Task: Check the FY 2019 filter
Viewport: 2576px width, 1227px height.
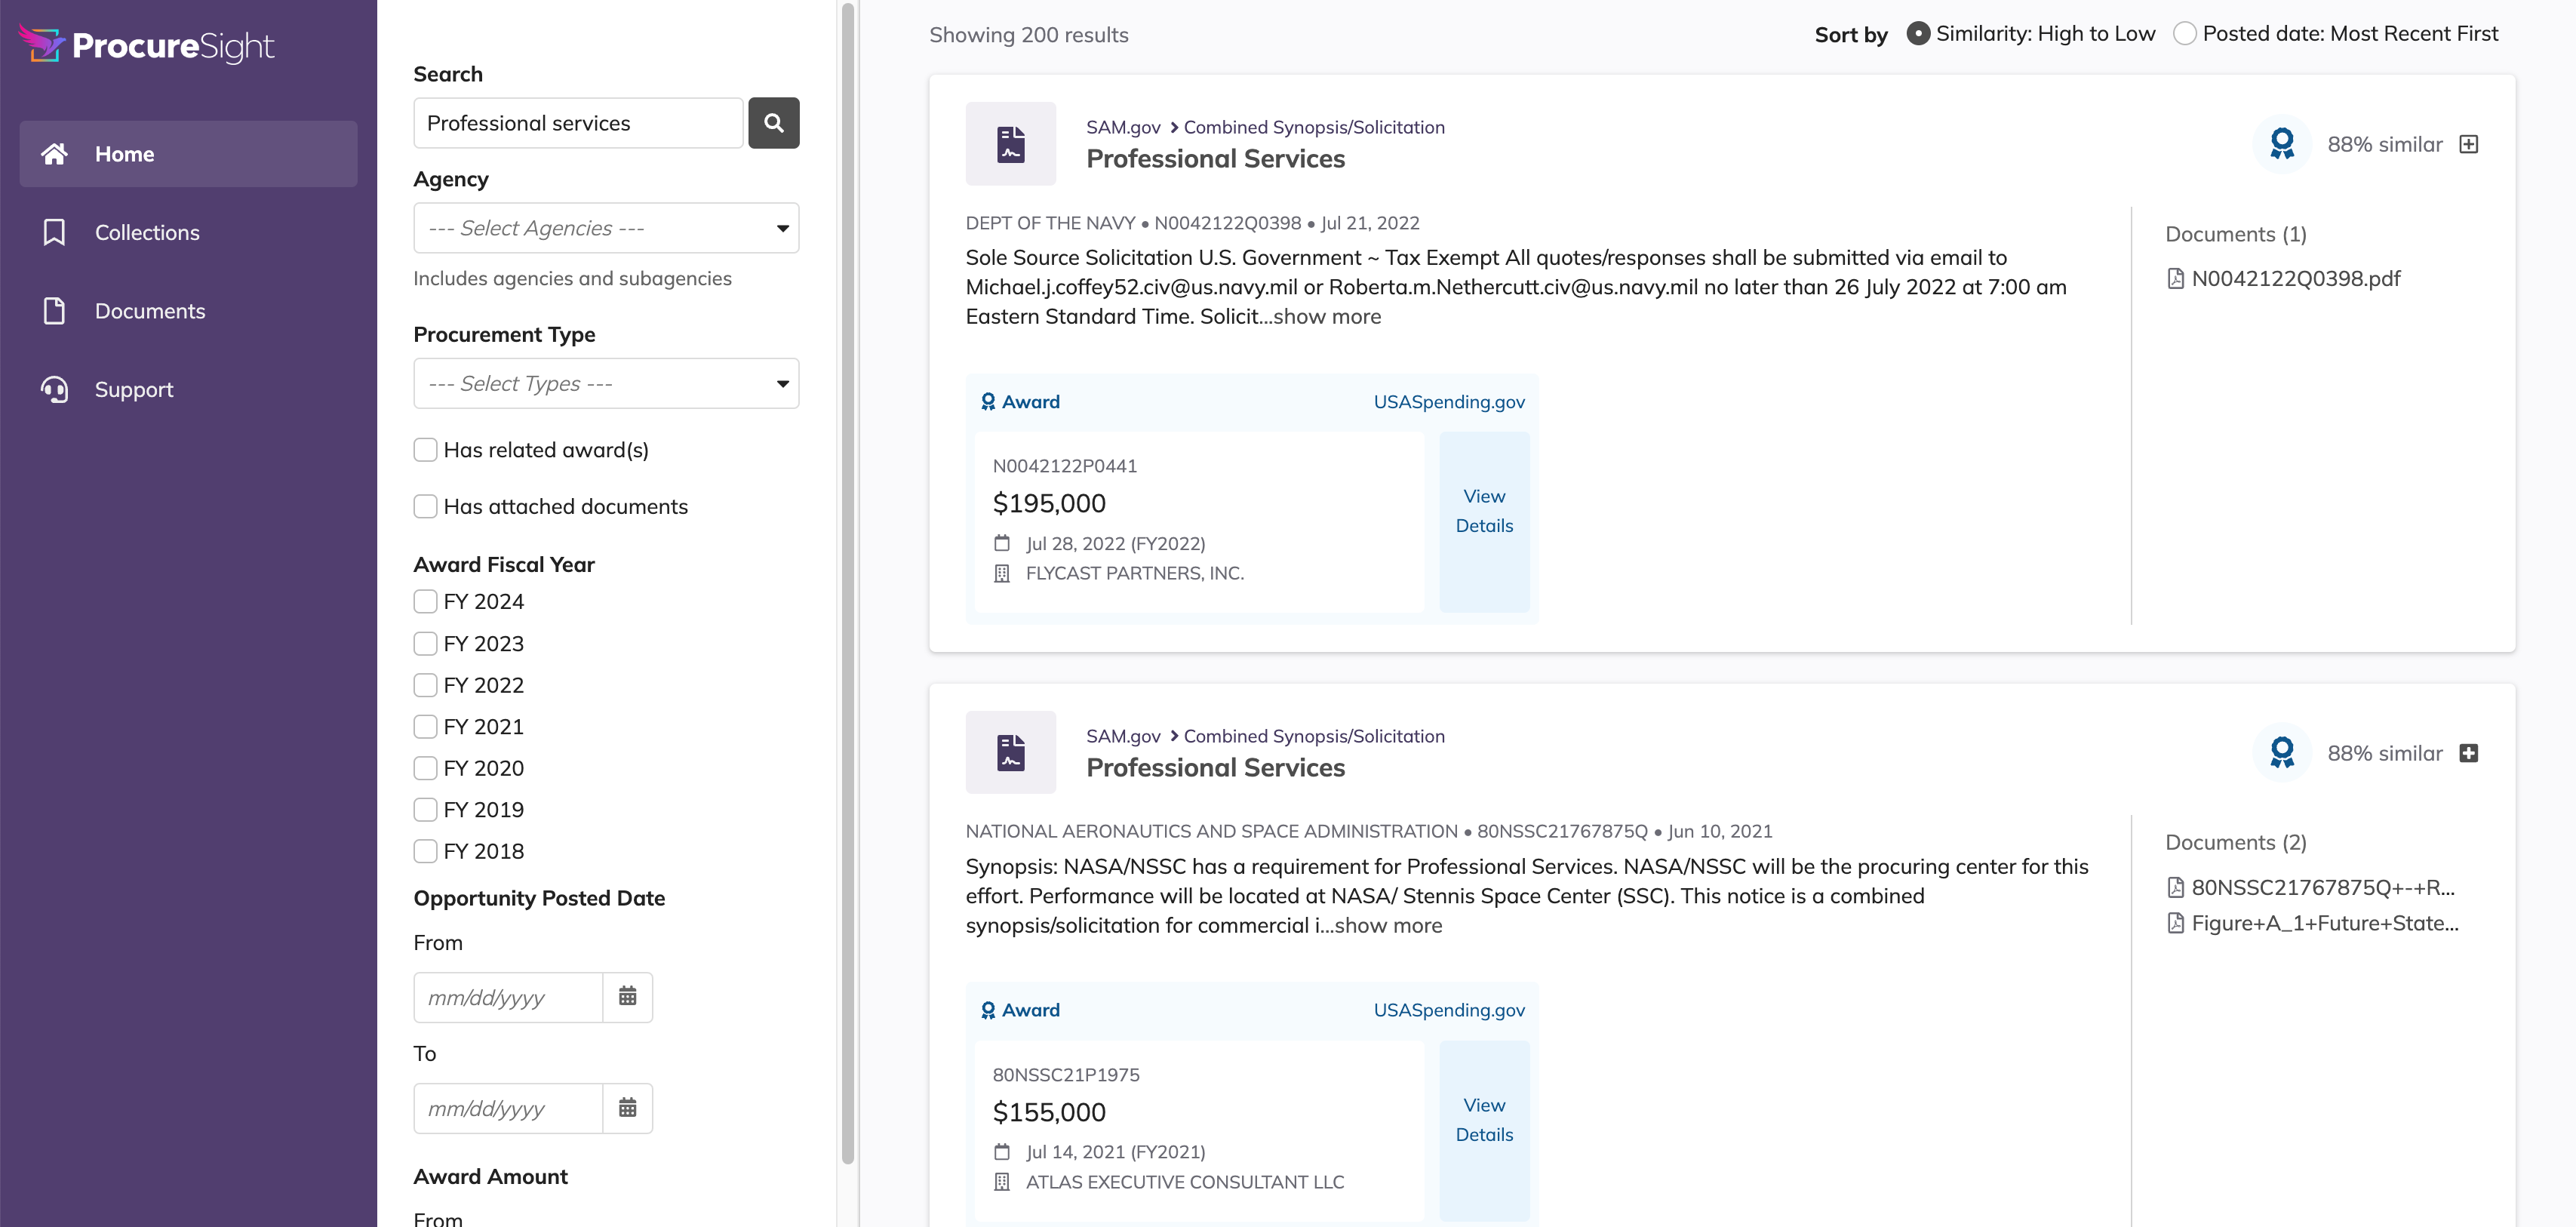Action: pyautogui.click(x=425, y=809)
